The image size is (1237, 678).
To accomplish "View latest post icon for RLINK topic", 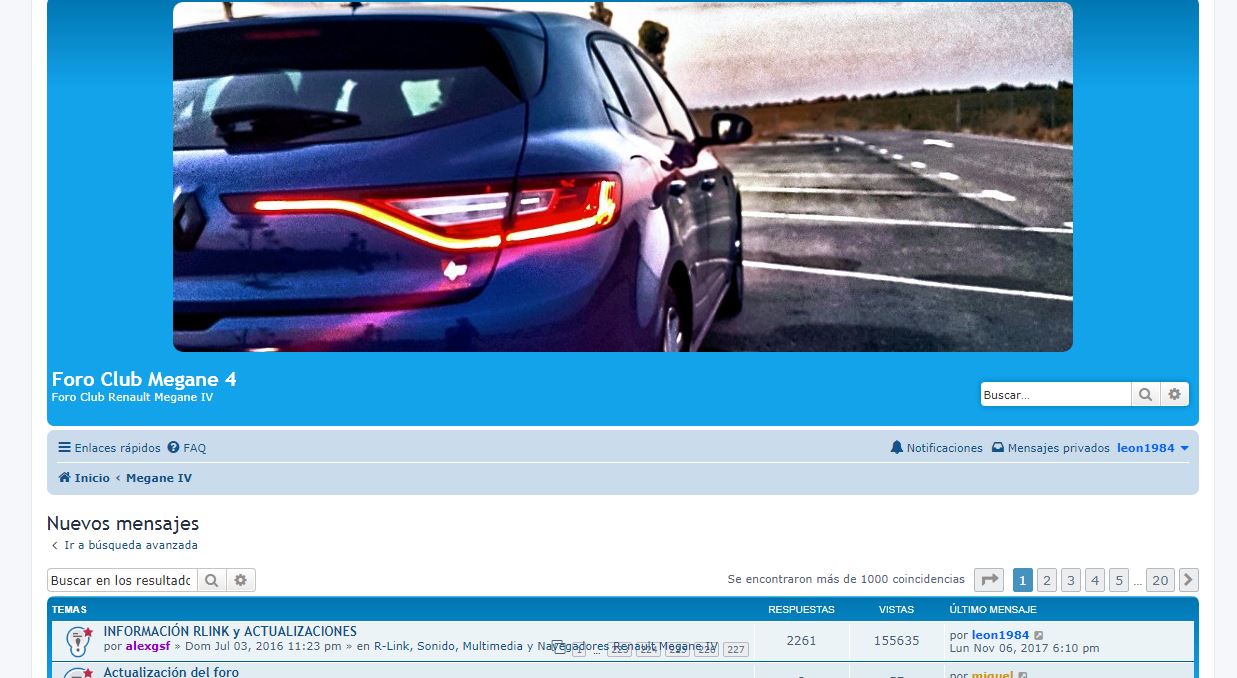I will point(1039,635).
